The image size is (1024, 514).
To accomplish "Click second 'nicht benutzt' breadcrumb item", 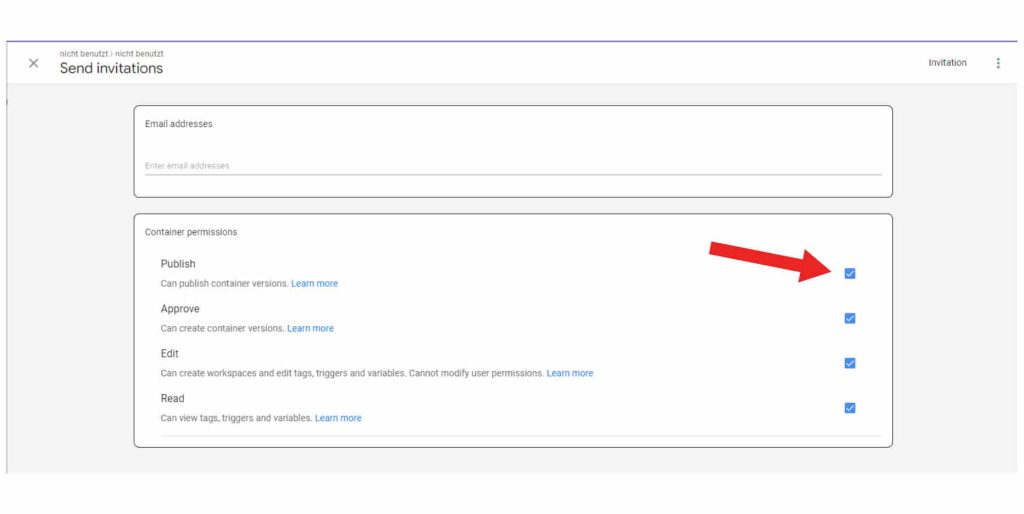I will pos(140,53).
